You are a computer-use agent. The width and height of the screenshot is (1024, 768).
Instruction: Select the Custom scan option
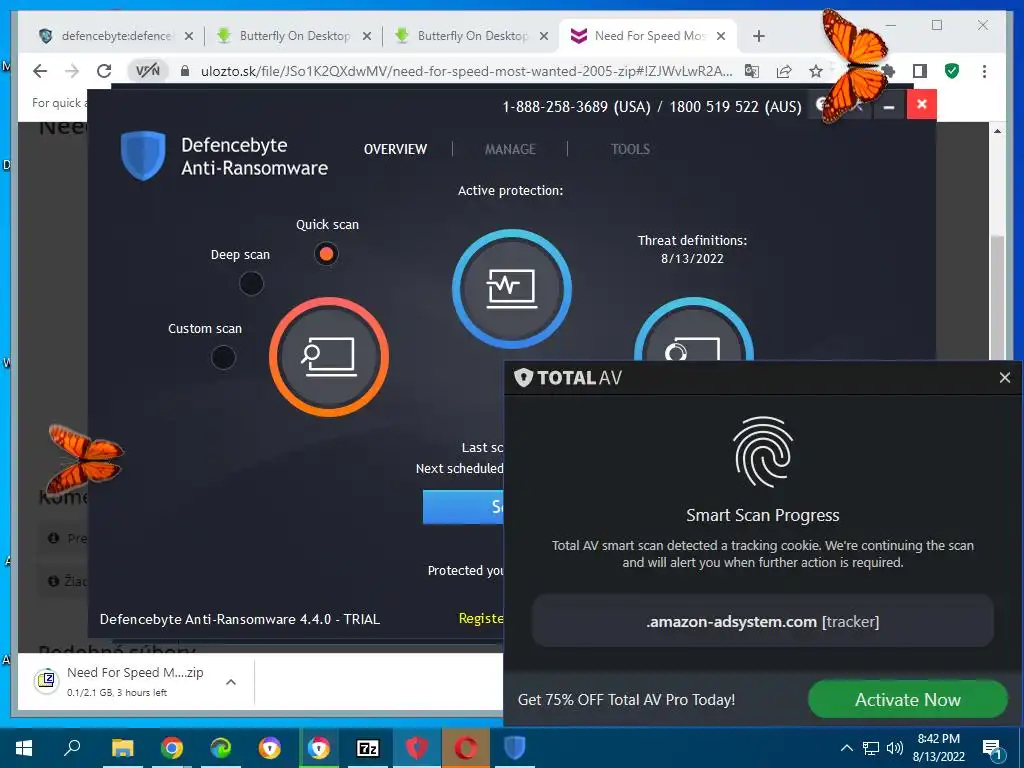pos(223,357)
